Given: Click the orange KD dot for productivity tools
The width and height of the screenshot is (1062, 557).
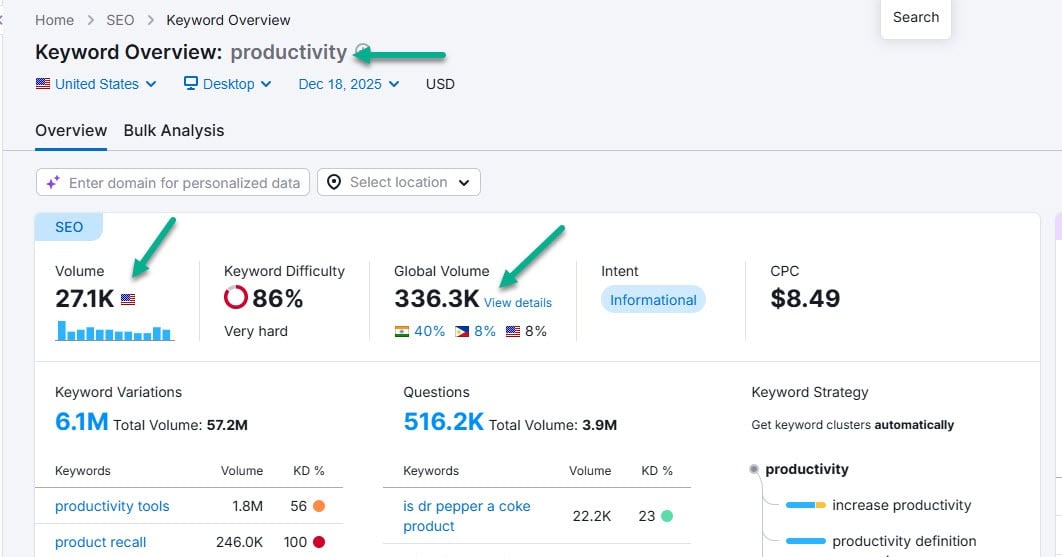Looking at the screenshot, I should pyautogui.click(x=319, y=506).
